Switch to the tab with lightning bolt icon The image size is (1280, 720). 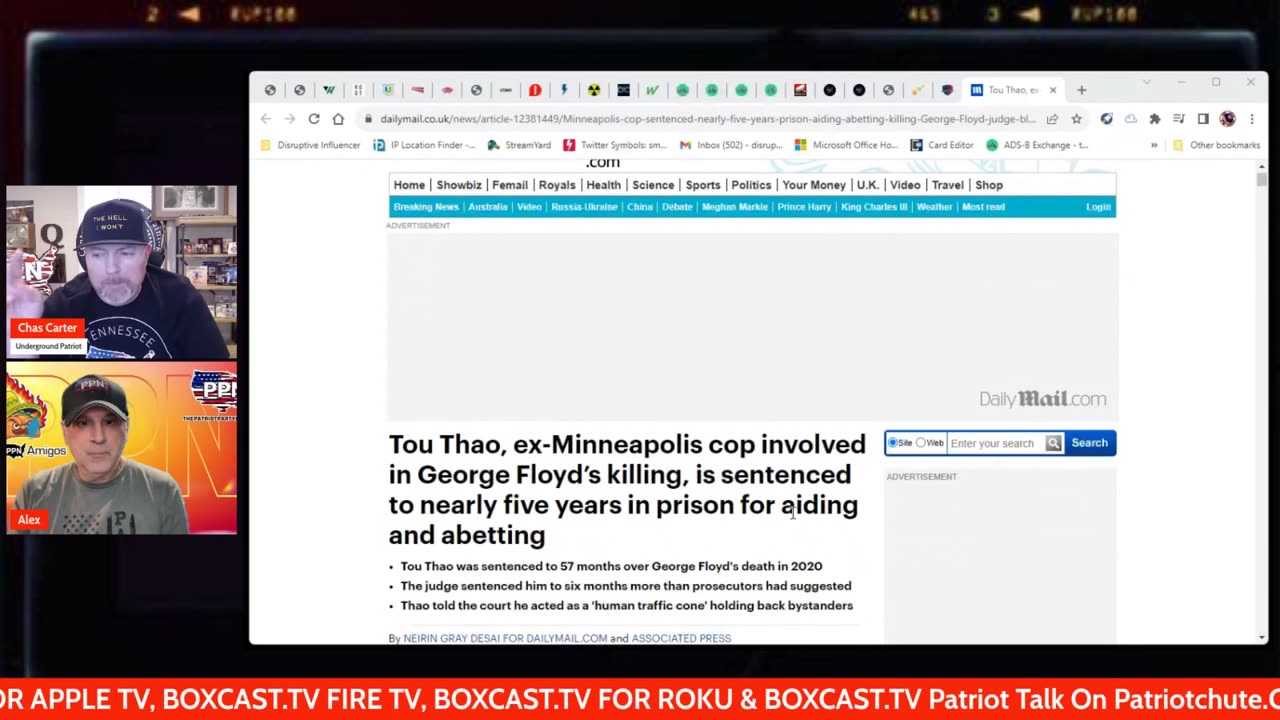[x=564, y=90]
